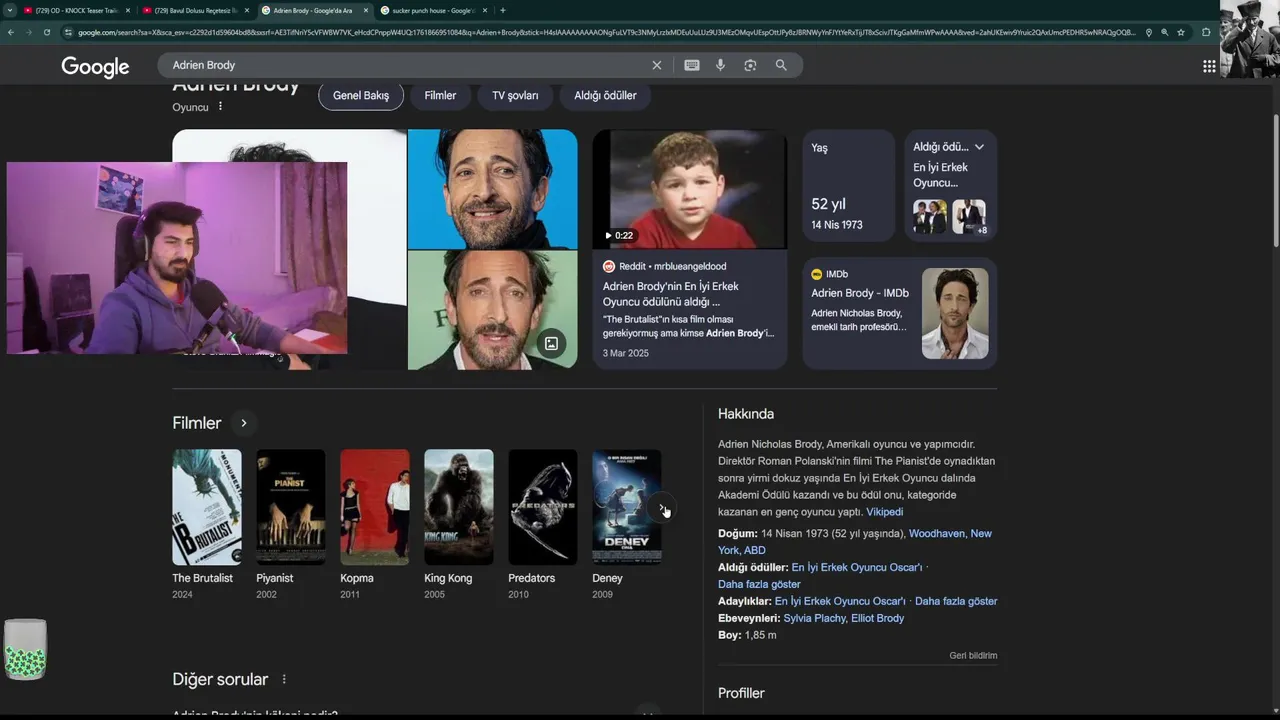Open the Piyanist movie poster
Image resolution: width=1280 pixels, height=720 pixels.
tap(291, 507)
